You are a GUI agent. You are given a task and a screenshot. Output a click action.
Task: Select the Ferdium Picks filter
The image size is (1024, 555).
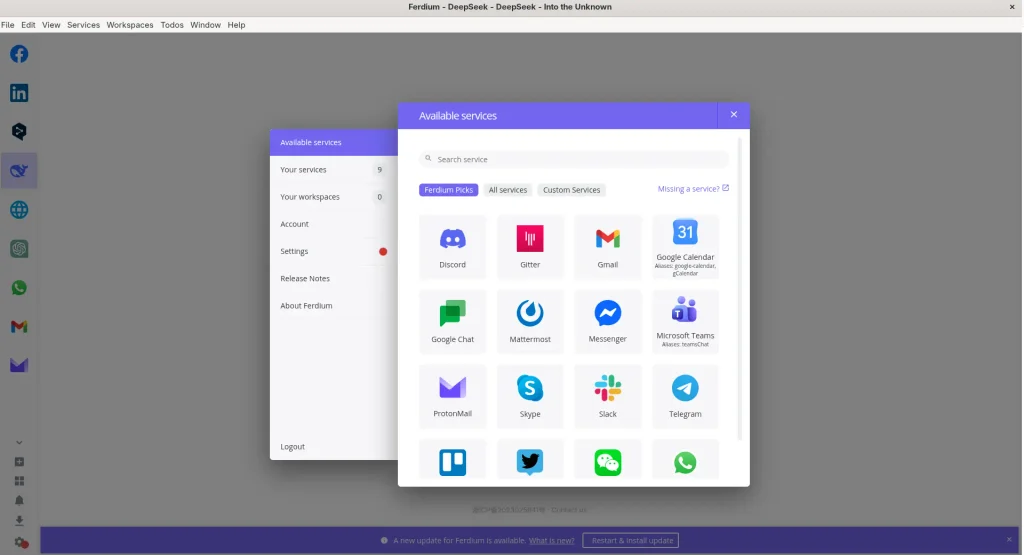point(449,190)
